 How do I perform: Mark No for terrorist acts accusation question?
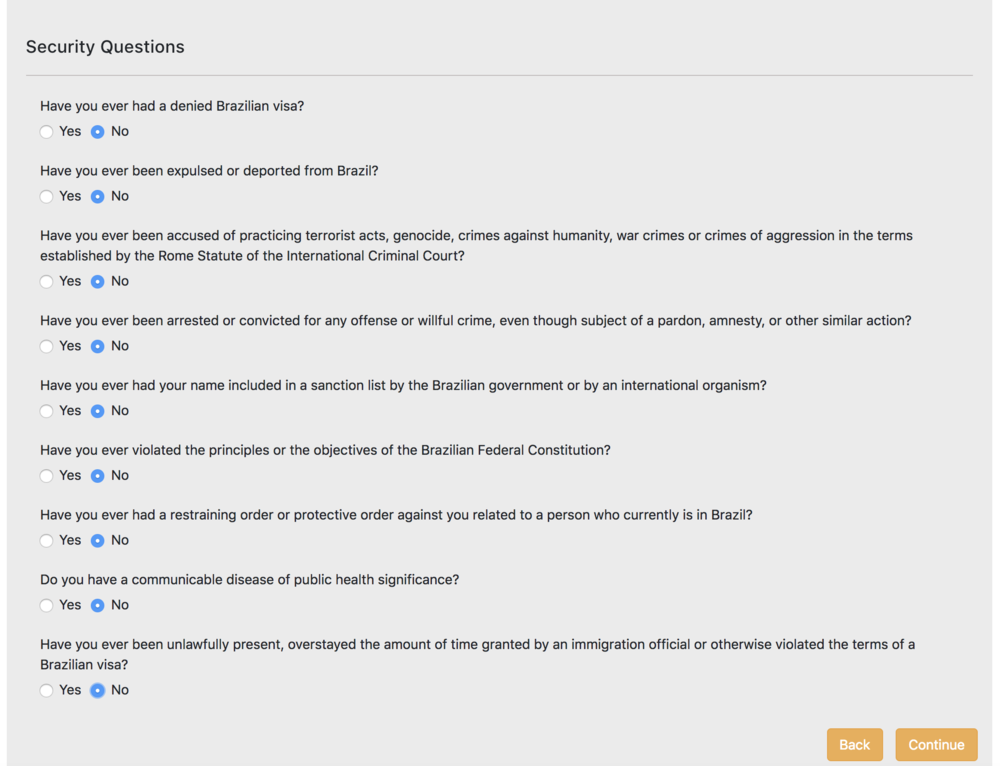(98, 282)
